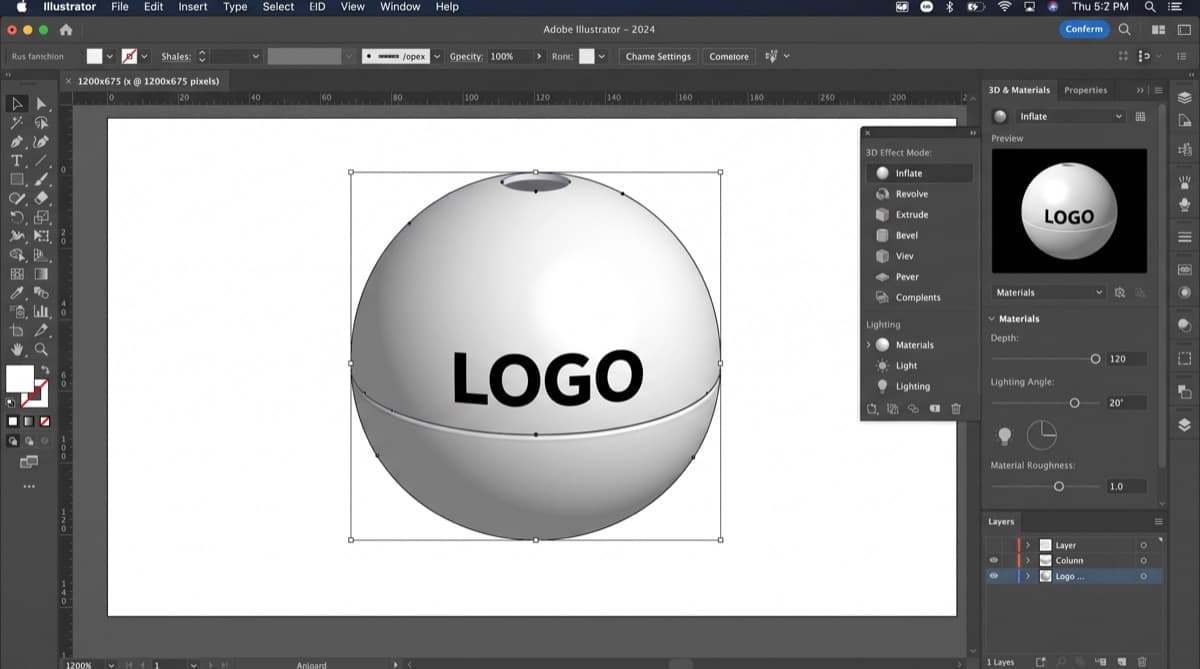
Task: Select the Paintbrush tool
Action: (41, 180)
